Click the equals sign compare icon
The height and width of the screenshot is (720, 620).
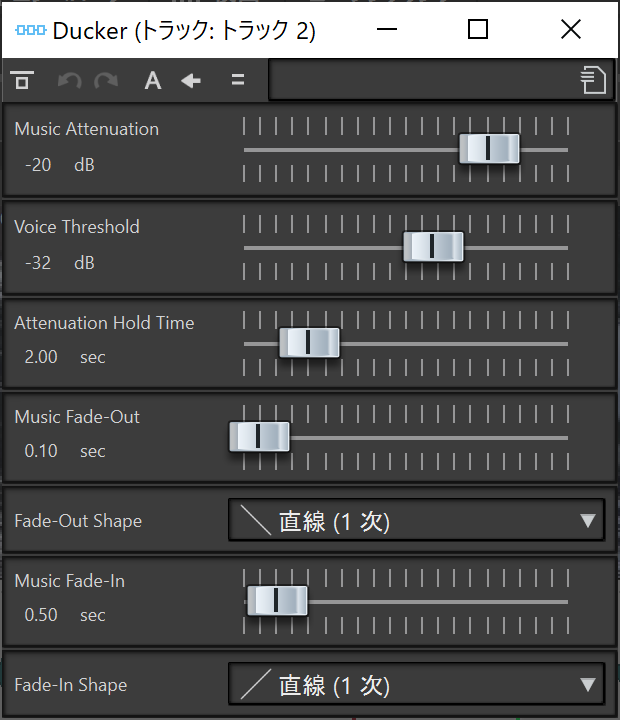click(x=237, y=81)
